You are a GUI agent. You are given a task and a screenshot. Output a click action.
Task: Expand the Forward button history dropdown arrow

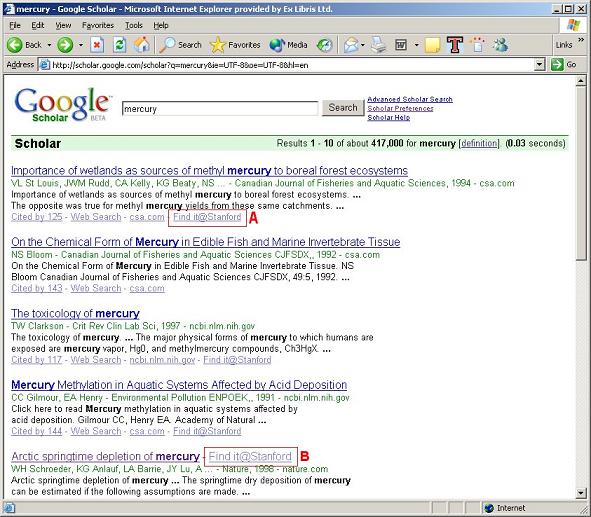click(81, 45)
